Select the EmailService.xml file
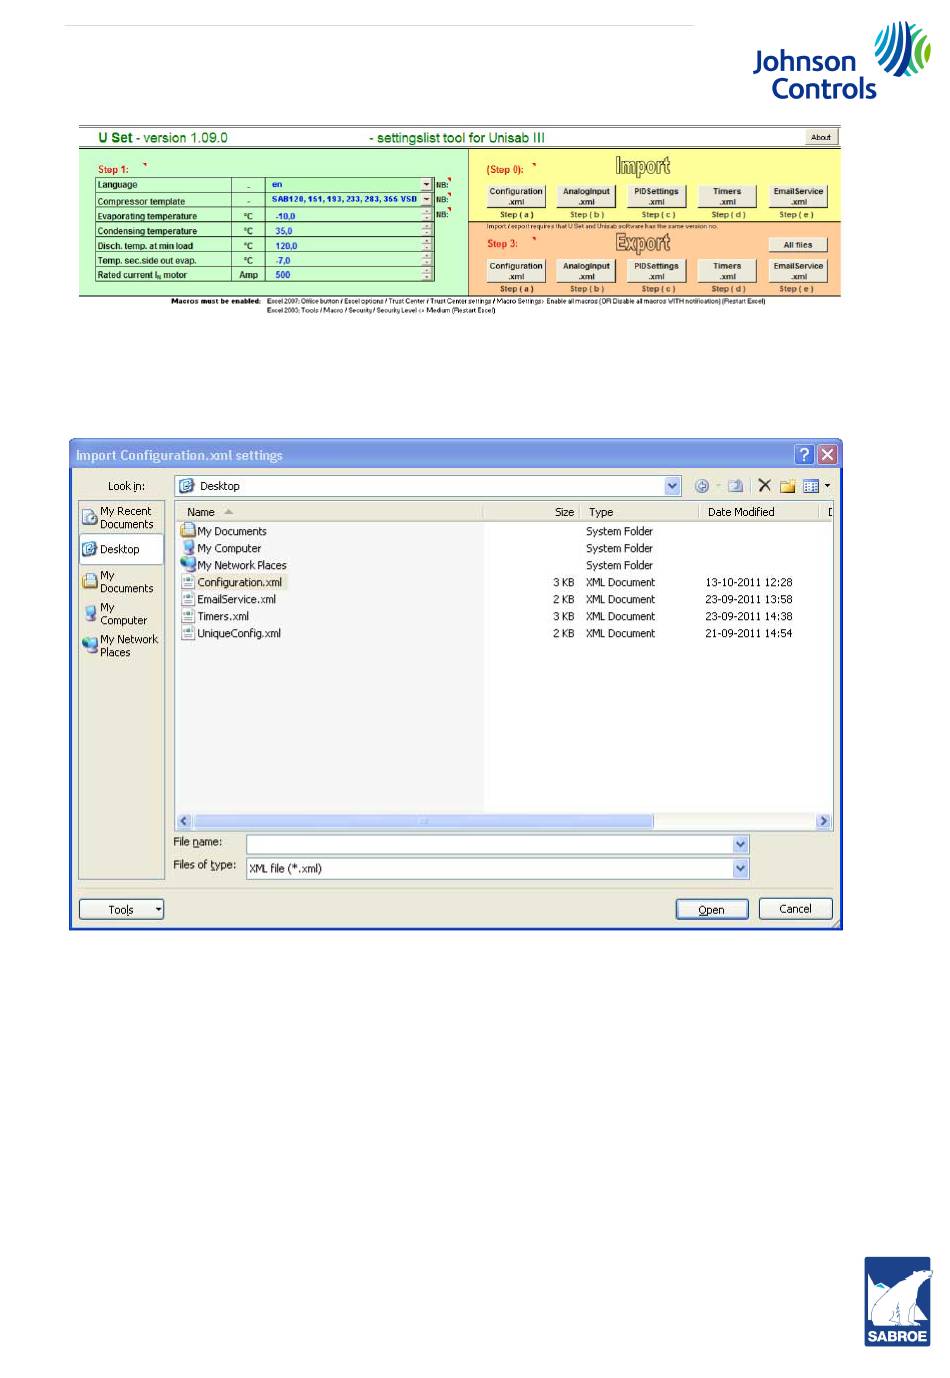The height and width of the screenshot is (1378, 950). (x=229, y=599)
